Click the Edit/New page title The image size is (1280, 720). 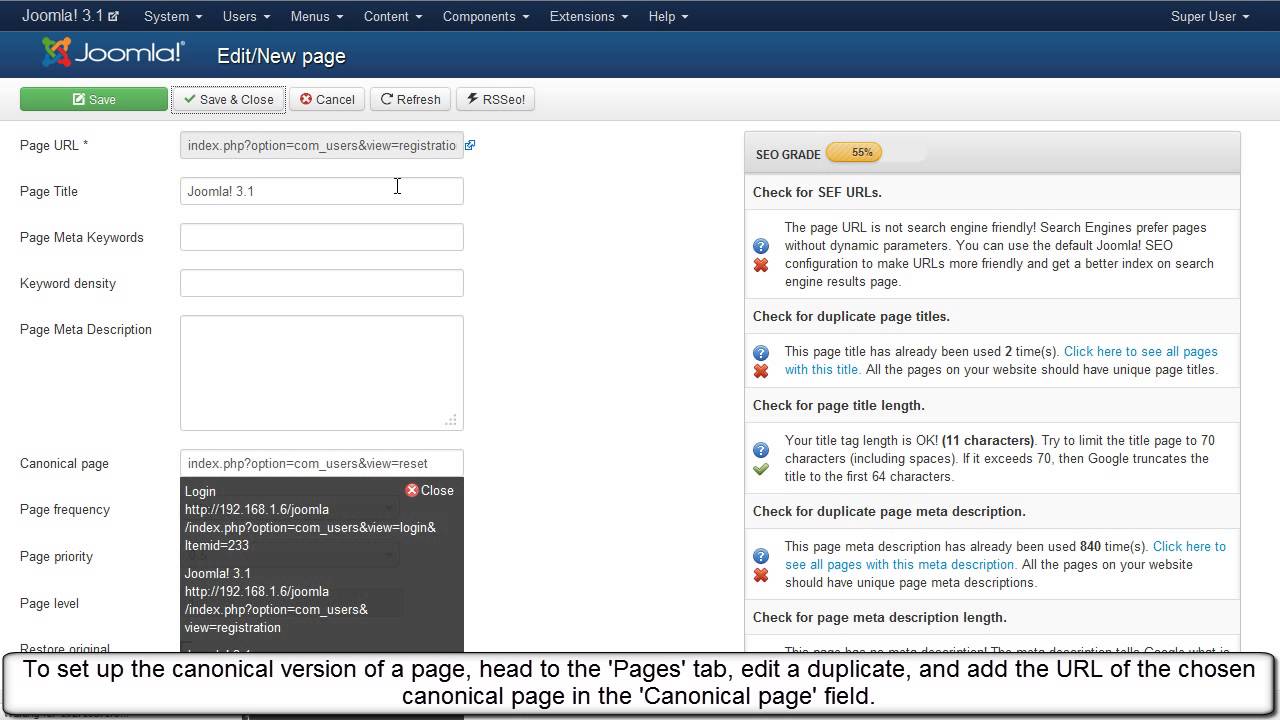(281, 56)
